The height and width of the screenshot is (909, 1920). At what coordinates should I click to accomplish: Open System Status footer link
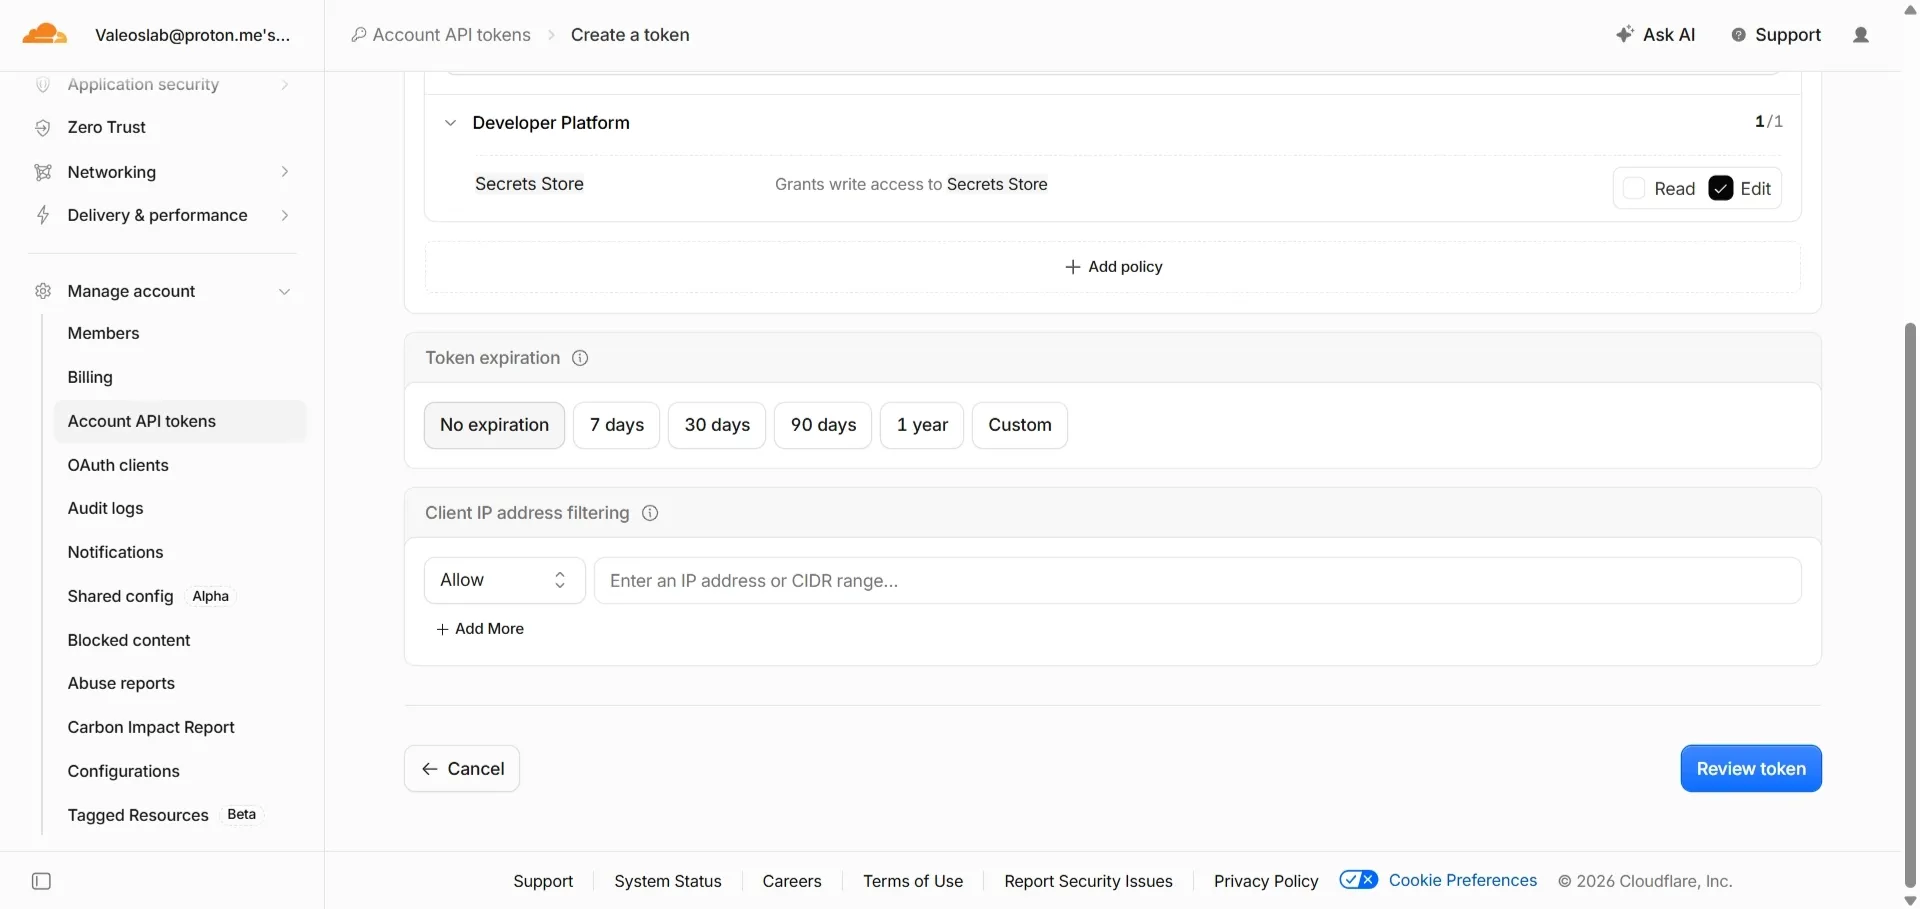click(x=668, y=881)
